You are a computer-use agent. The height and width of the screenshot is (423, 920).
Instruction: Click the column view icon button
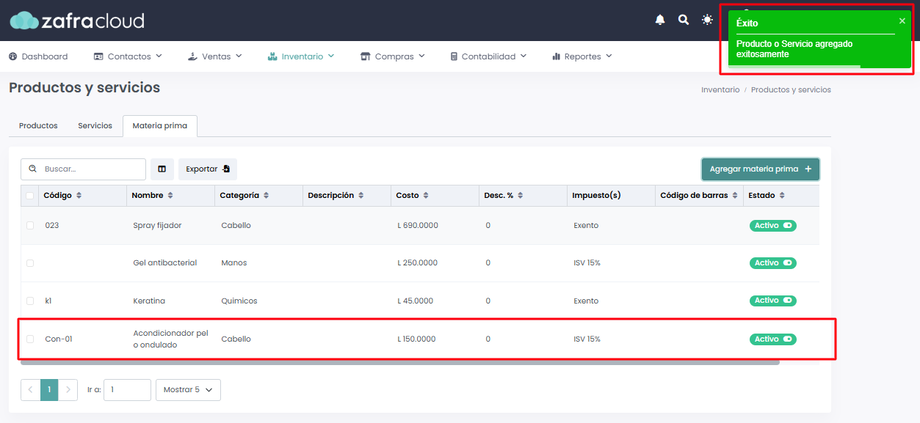tap(162, 169)
